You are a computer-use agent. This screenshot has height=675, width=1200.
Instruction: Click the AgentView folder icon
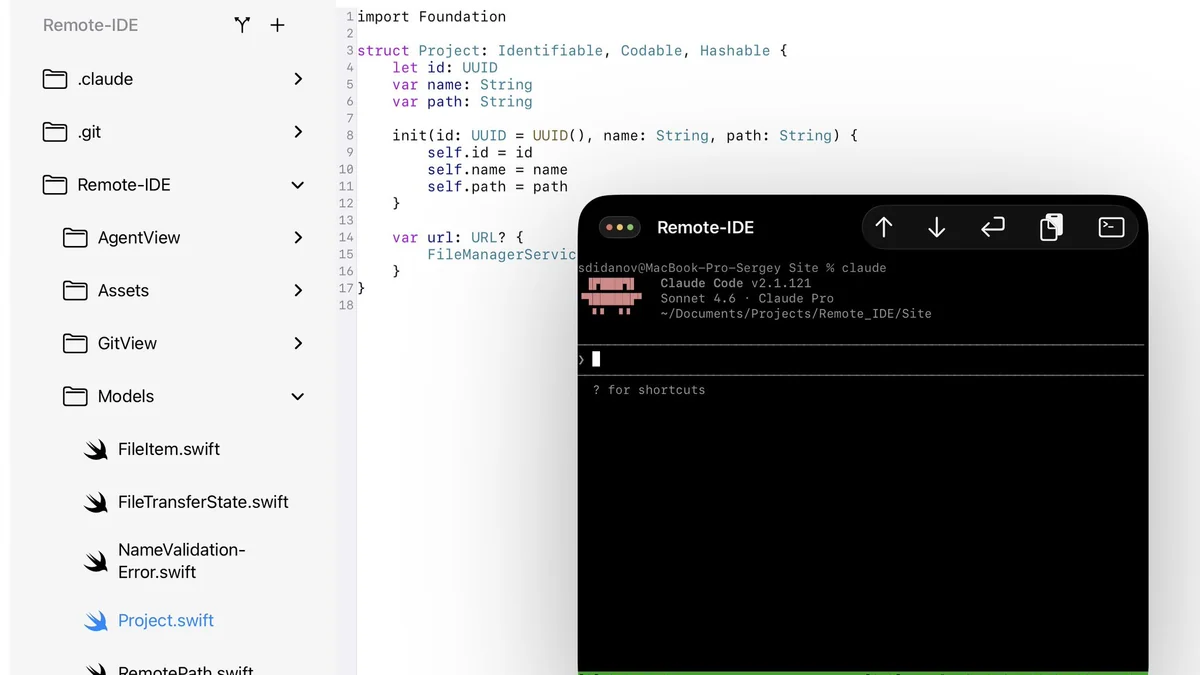pyautogui.click(x=75, y=238)
